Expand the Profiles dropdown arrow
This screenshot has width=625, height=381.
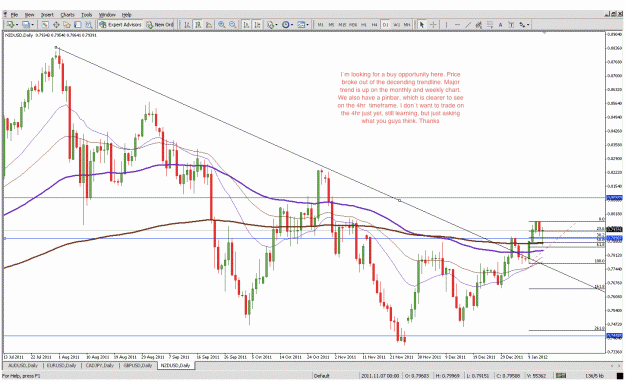33,25
